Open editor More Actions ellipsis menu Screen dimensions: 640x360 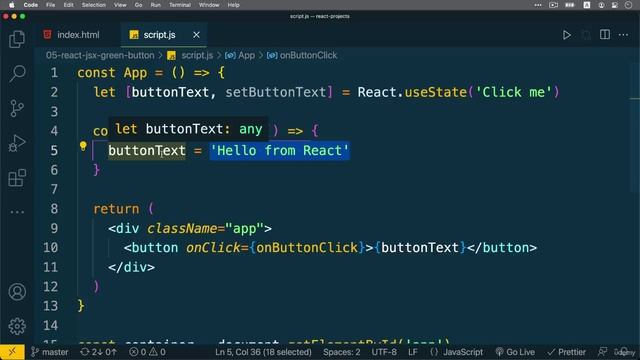pyautogui.click(x=623, y=35)
